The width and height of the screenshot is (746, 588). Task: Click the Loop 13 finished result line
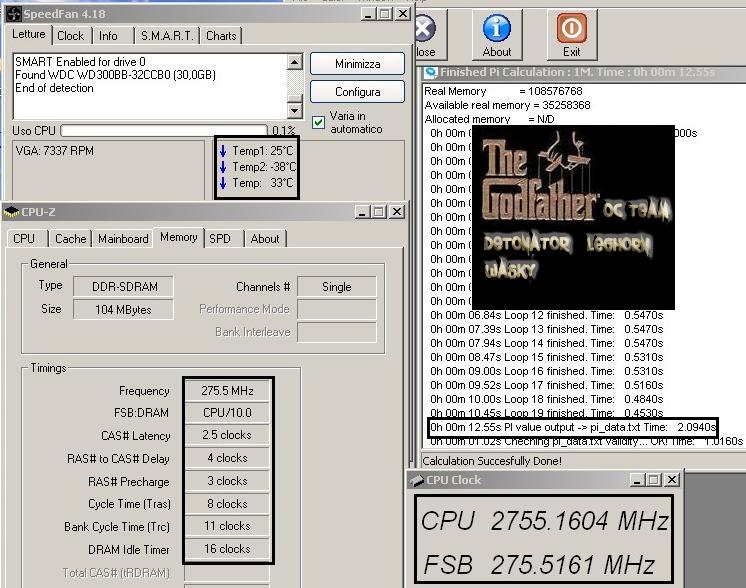[x=547, y=329]
